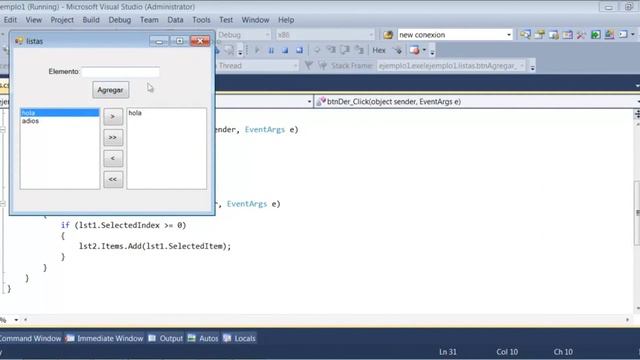This screenshot has height=360, width=640.
Task: Open the Test menu
Action: 226,20
